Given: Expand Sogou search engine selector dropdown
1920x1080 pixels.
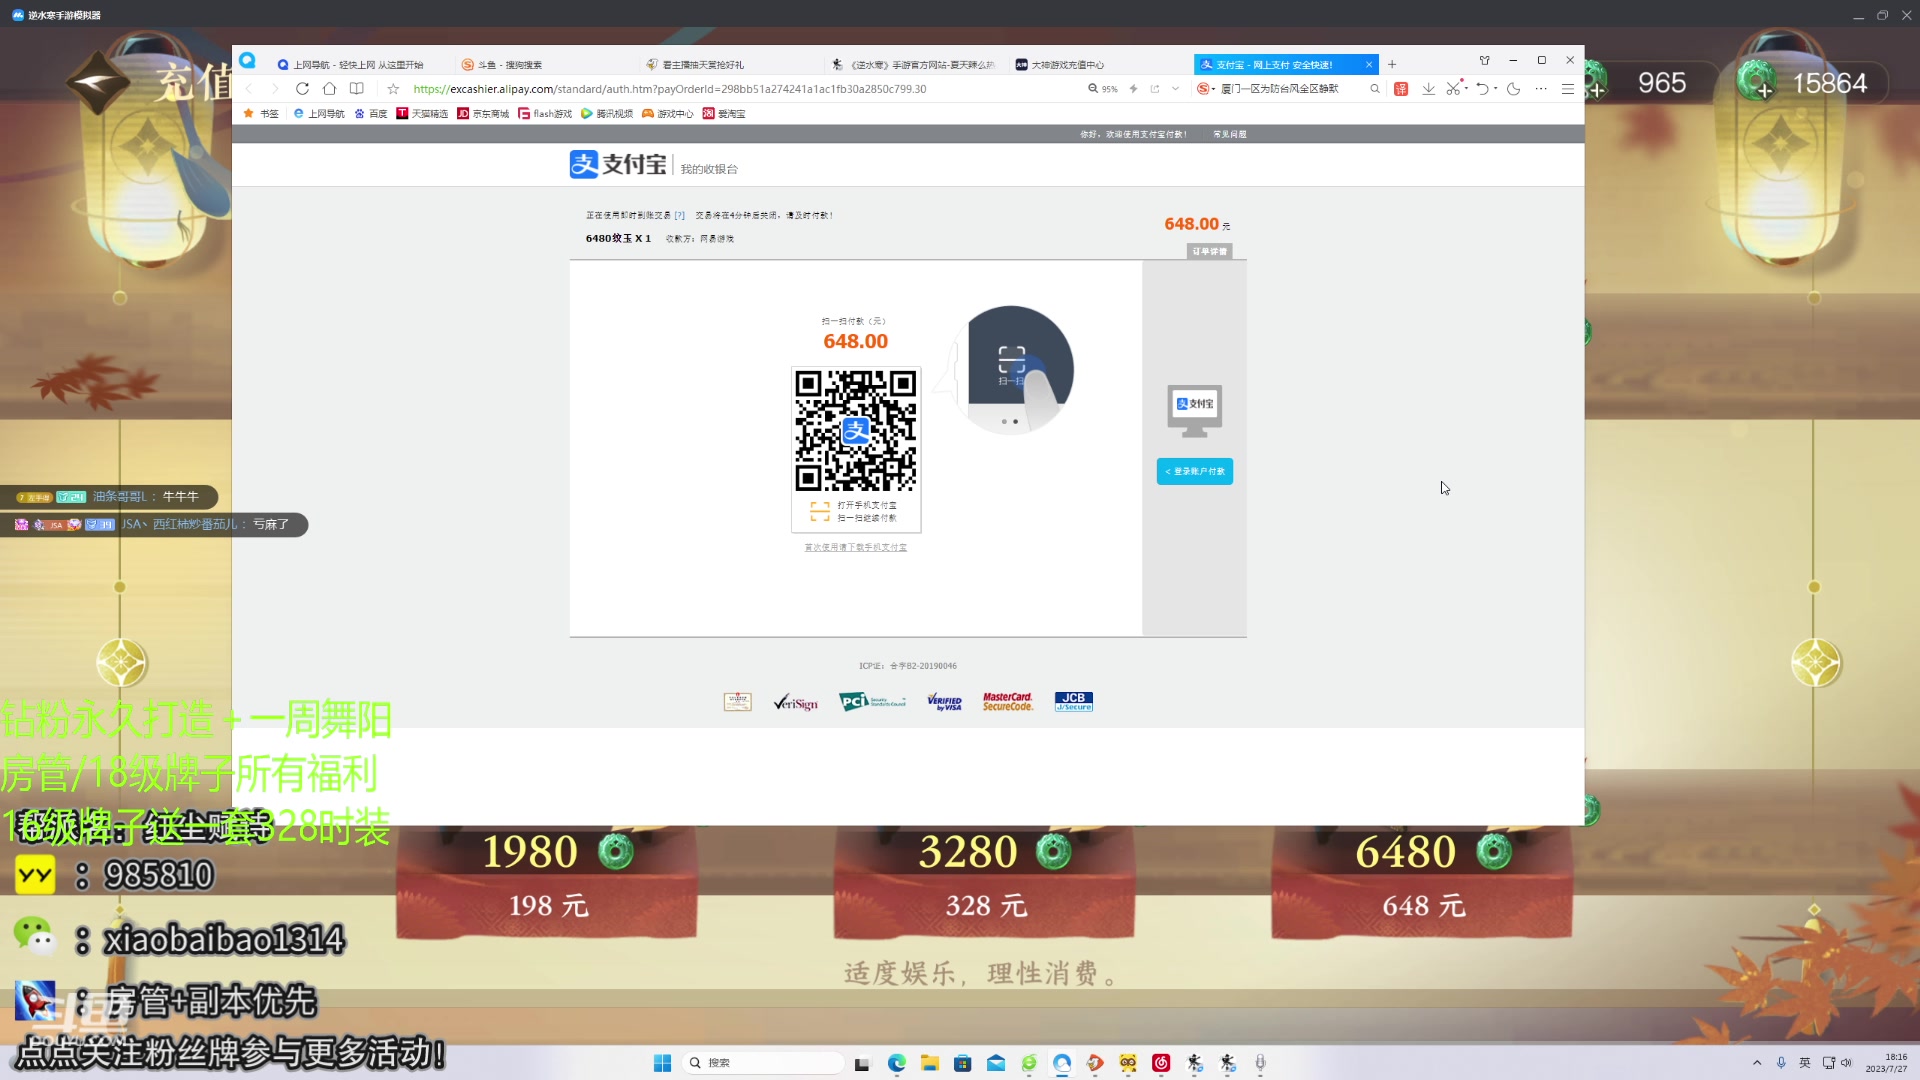Looking at the screenshot, I should (x=1213, y=89).
